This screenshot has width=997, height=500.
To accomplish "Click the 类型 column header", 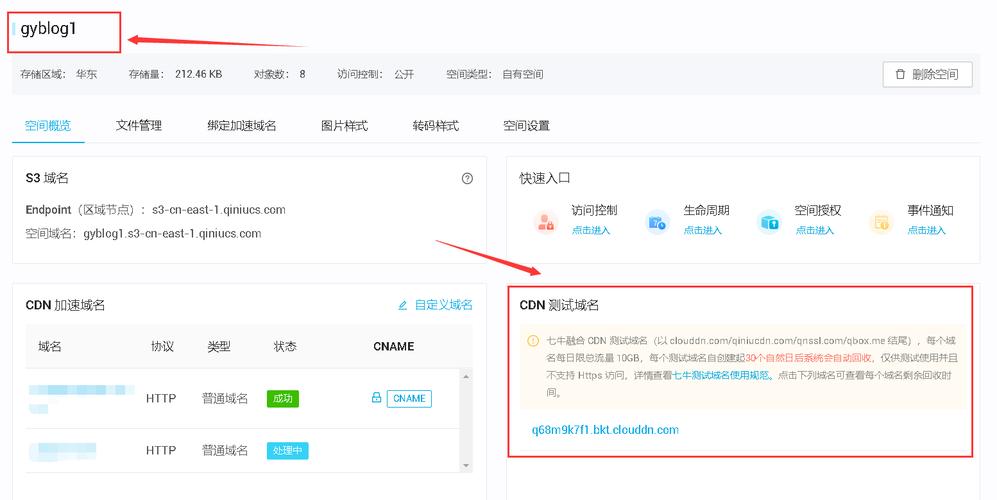I will pos(218,347).
